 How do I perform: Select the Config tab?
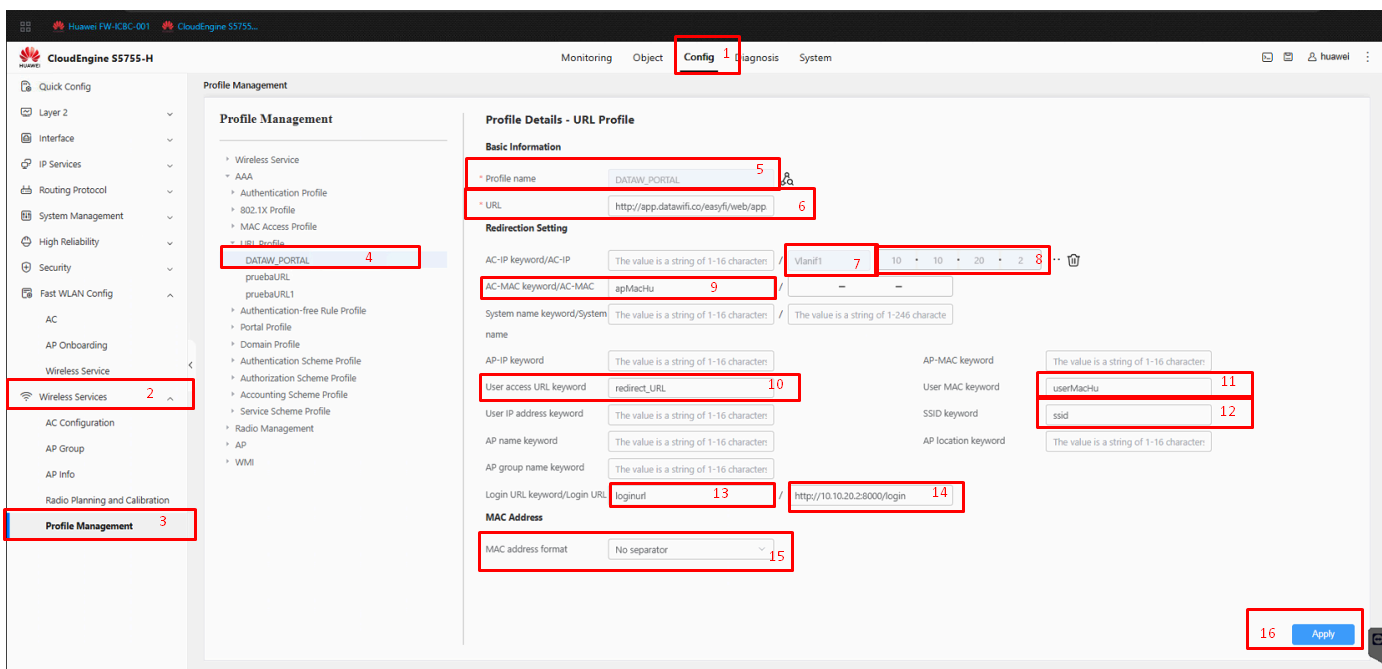(x=699, y=58)
